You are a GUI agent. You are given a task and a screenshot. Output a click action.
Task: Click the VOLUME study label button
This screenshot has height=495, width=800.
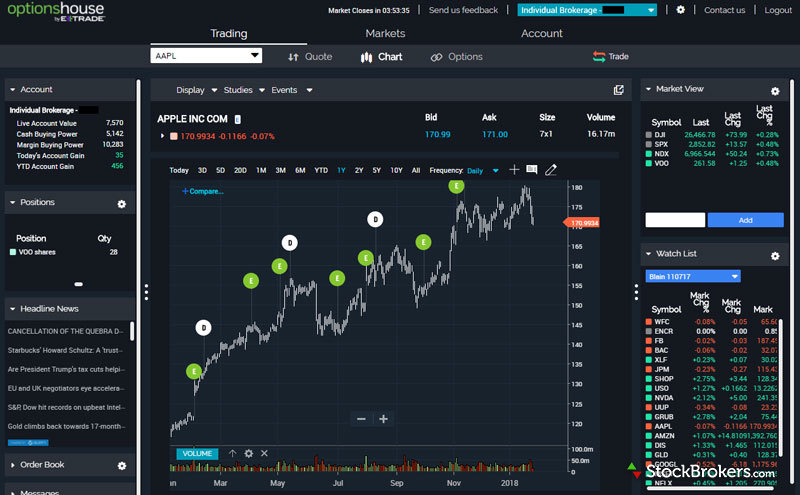197,454
